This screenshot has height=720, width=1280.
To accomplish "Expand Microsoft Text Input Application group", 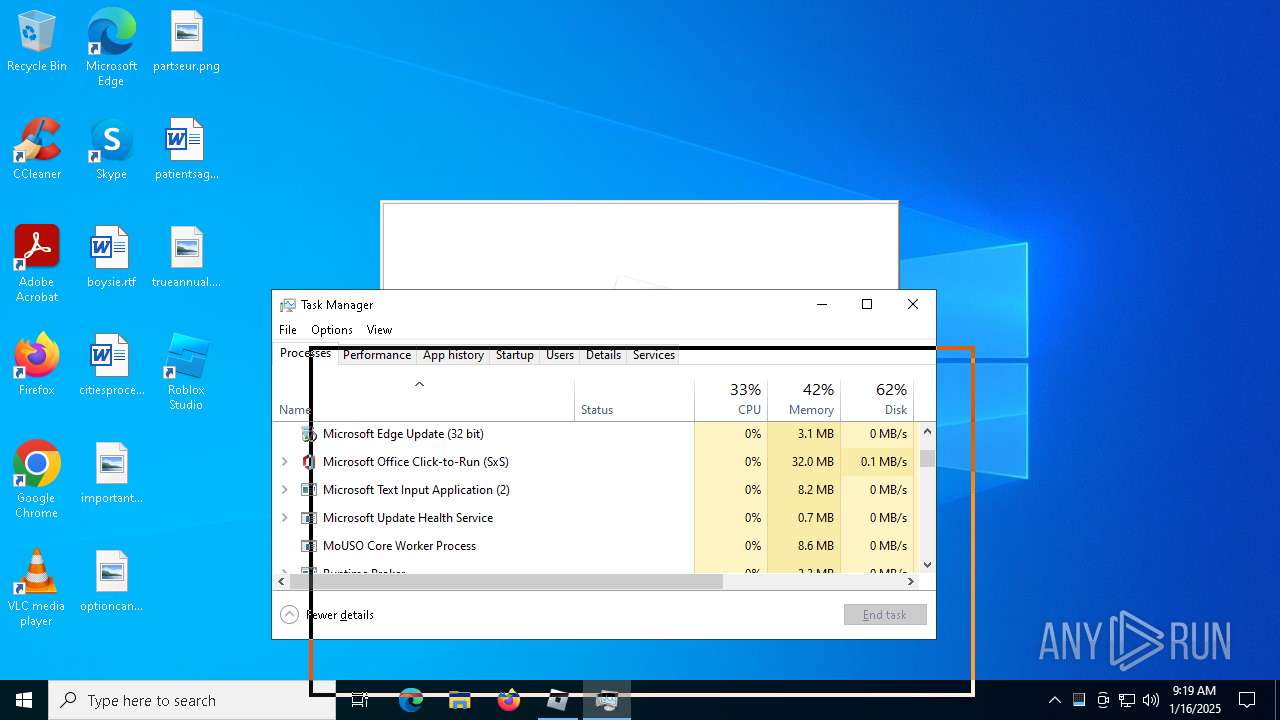I will pyautogui.click(x=285, y=490).
